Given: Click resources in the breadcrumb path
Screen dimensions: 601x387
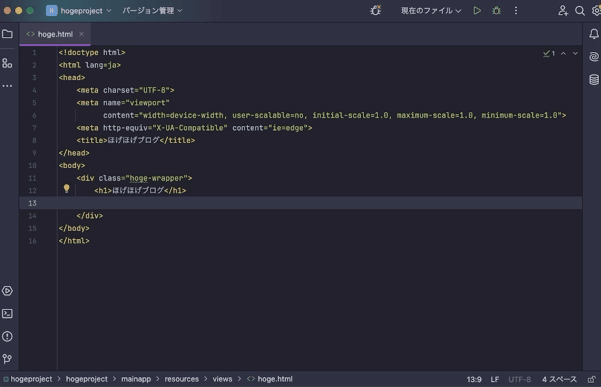Looking at the screenshot, I should pyautogui.click(x=182, y=379).
